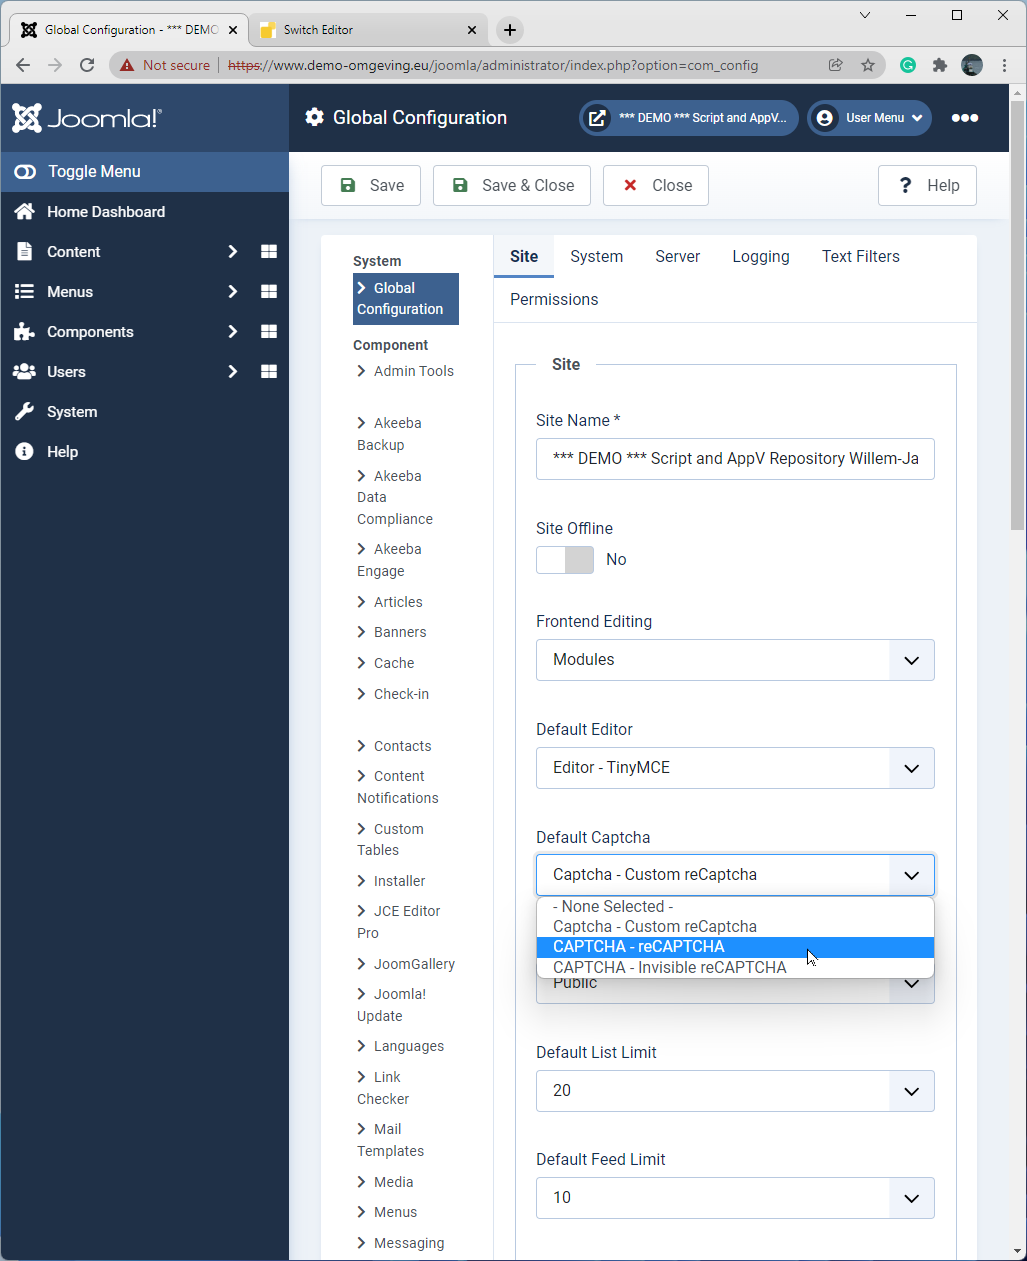
Task: Toggle the Site Offline switch
Action: point(565,560)
